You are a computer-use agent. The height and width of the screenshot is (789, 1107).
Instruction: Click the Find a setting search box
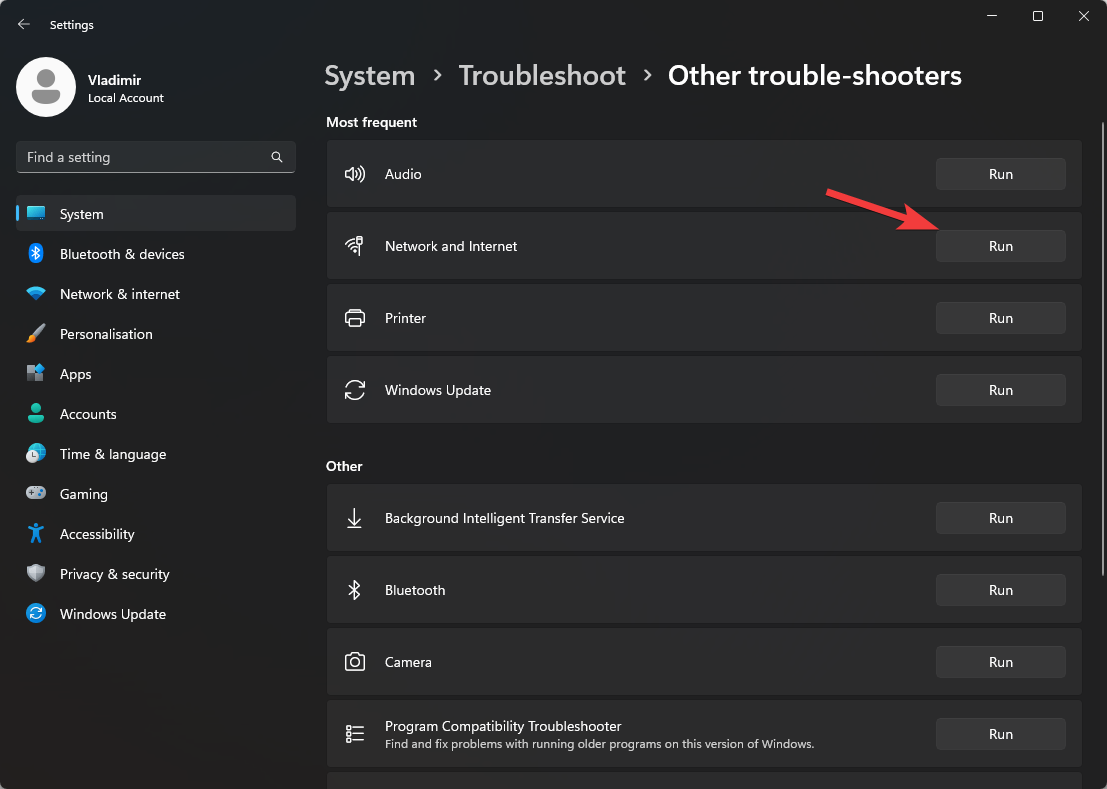(145, 157)
